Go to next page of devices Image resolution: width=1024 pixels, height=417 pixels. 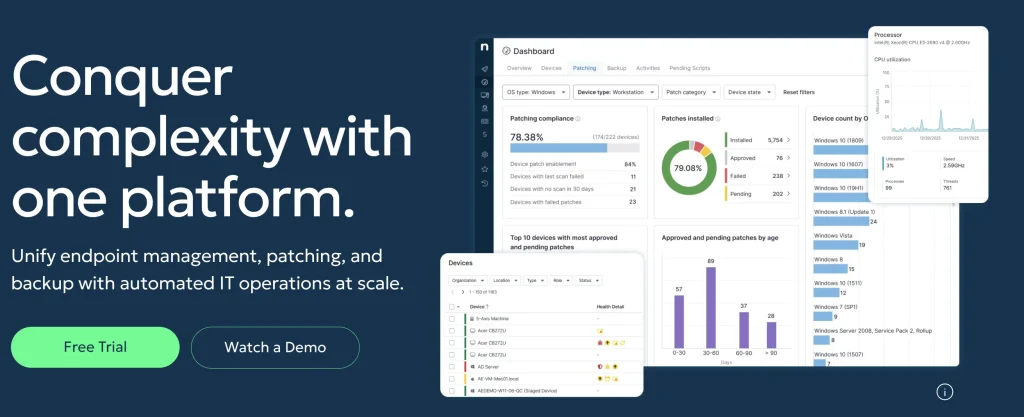pos(463,292)
